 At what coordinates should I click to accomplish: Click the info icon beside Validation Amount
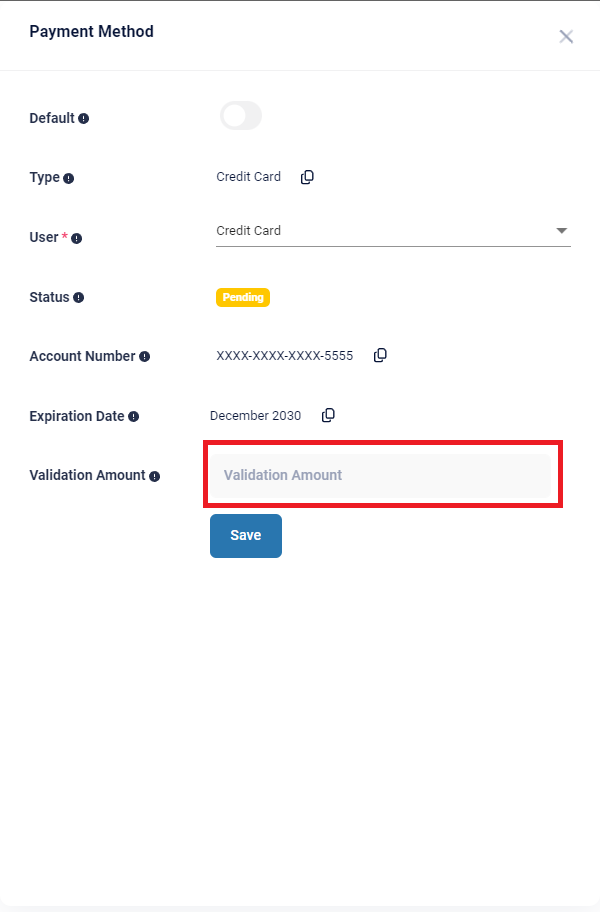tap(155, 476)
